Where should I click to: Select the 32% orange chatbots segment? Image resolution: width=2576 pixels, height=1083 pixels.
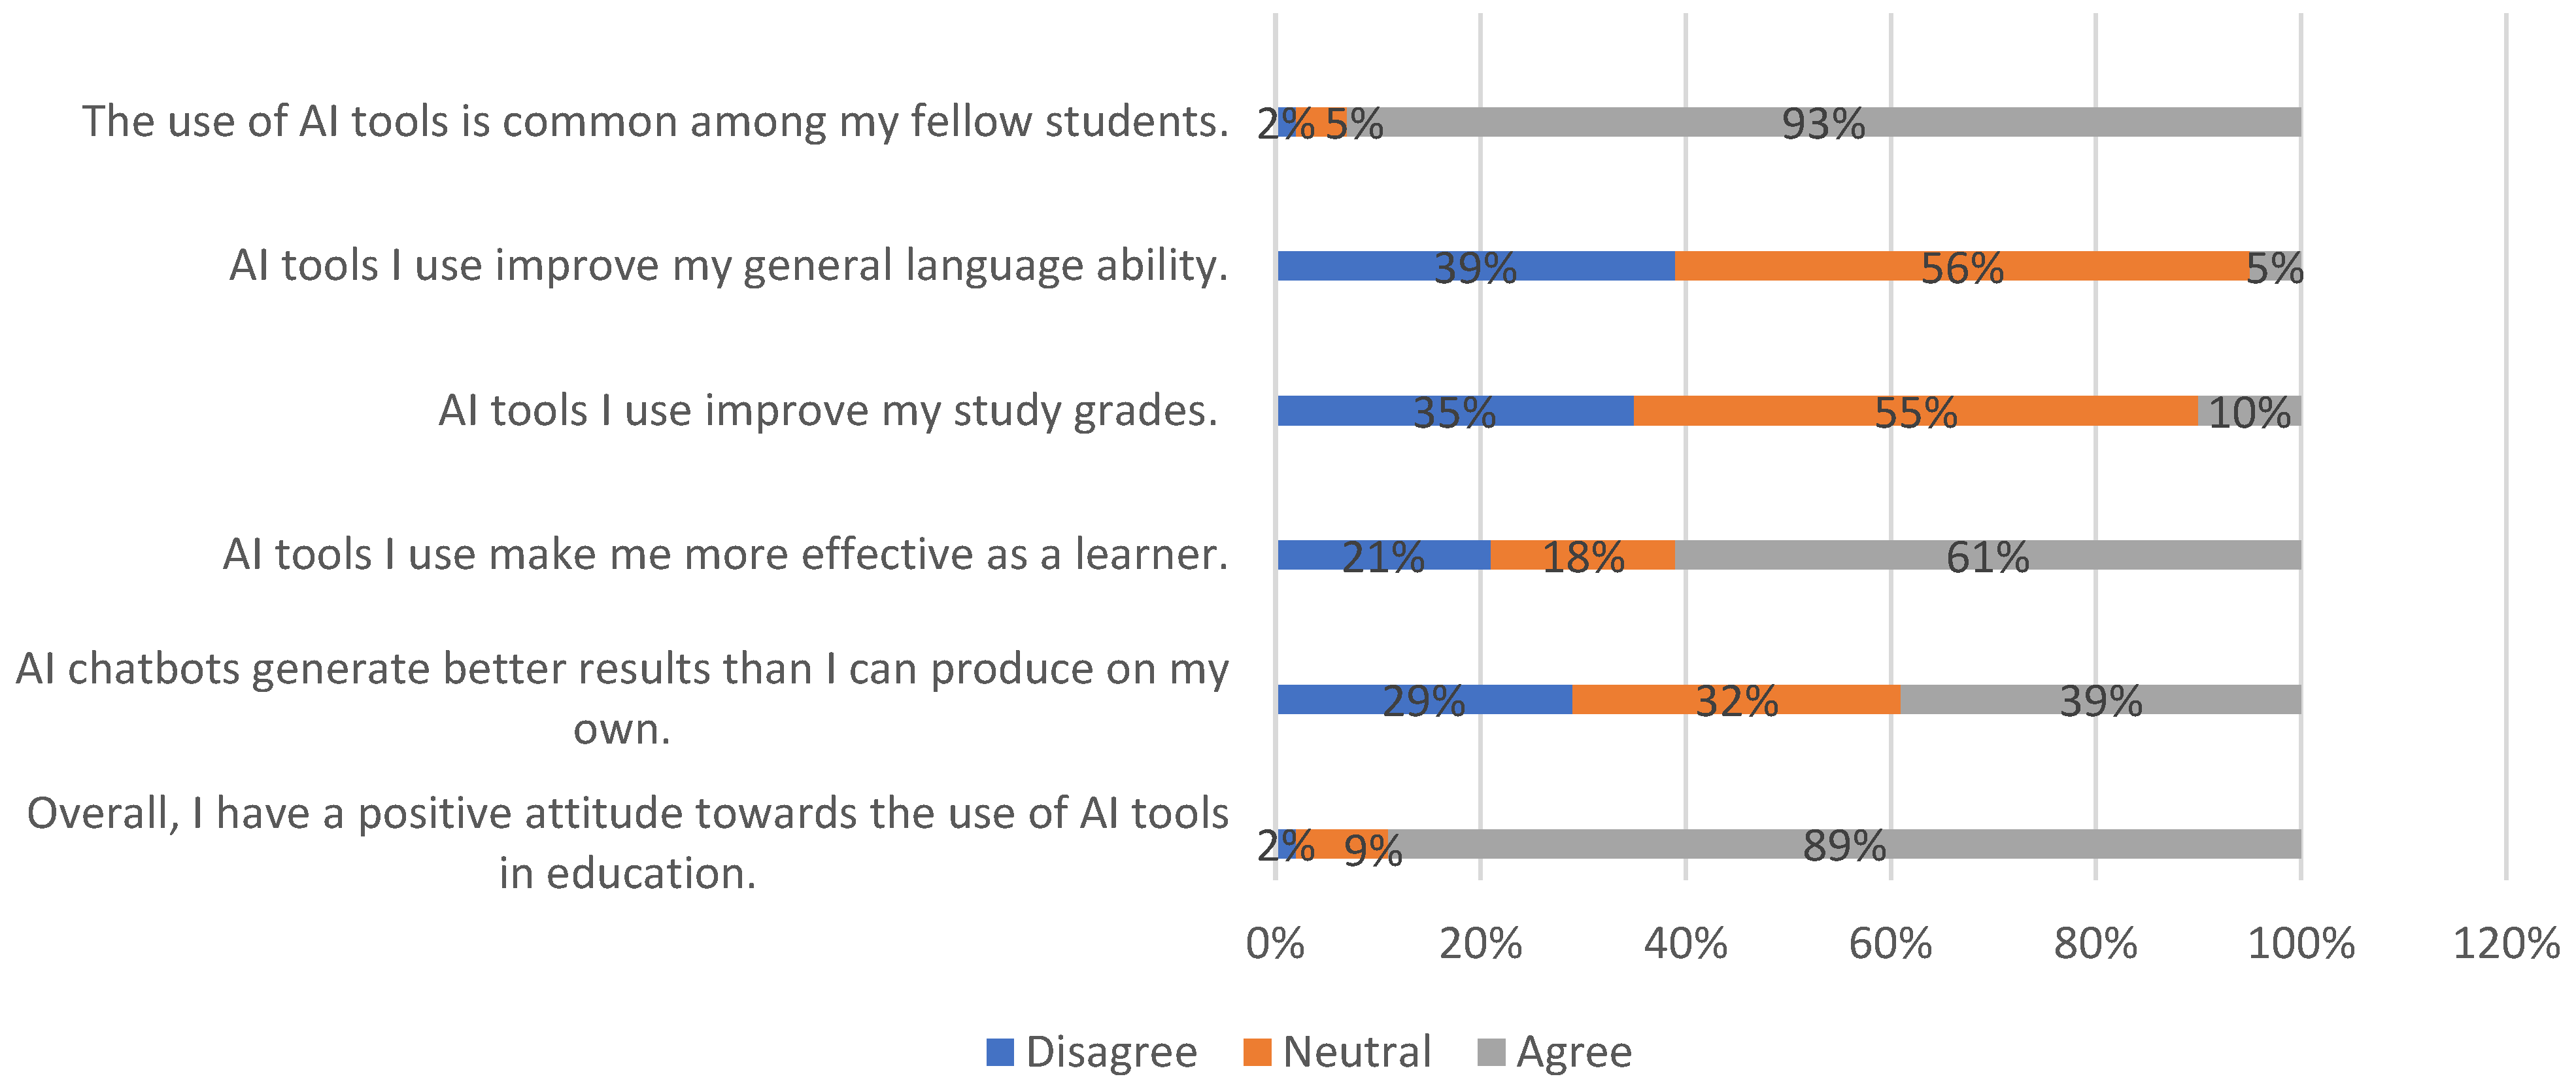tap(1736, 699)
